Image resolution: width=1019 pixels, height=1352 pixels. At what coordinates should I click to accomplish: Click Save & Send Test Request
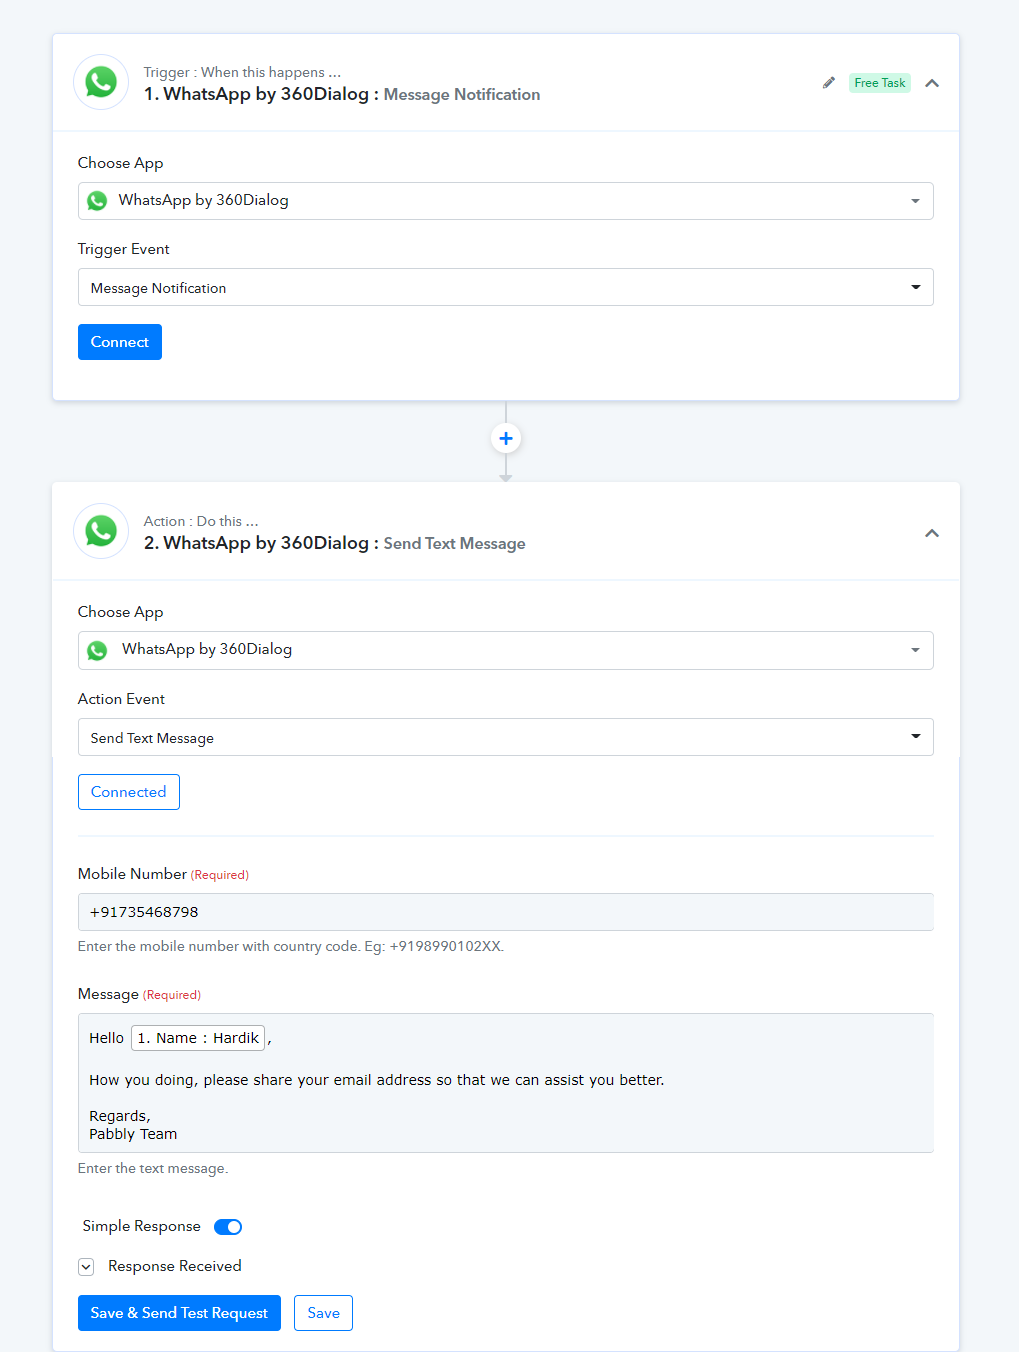pyautogui.click(x=179, y=1313)
